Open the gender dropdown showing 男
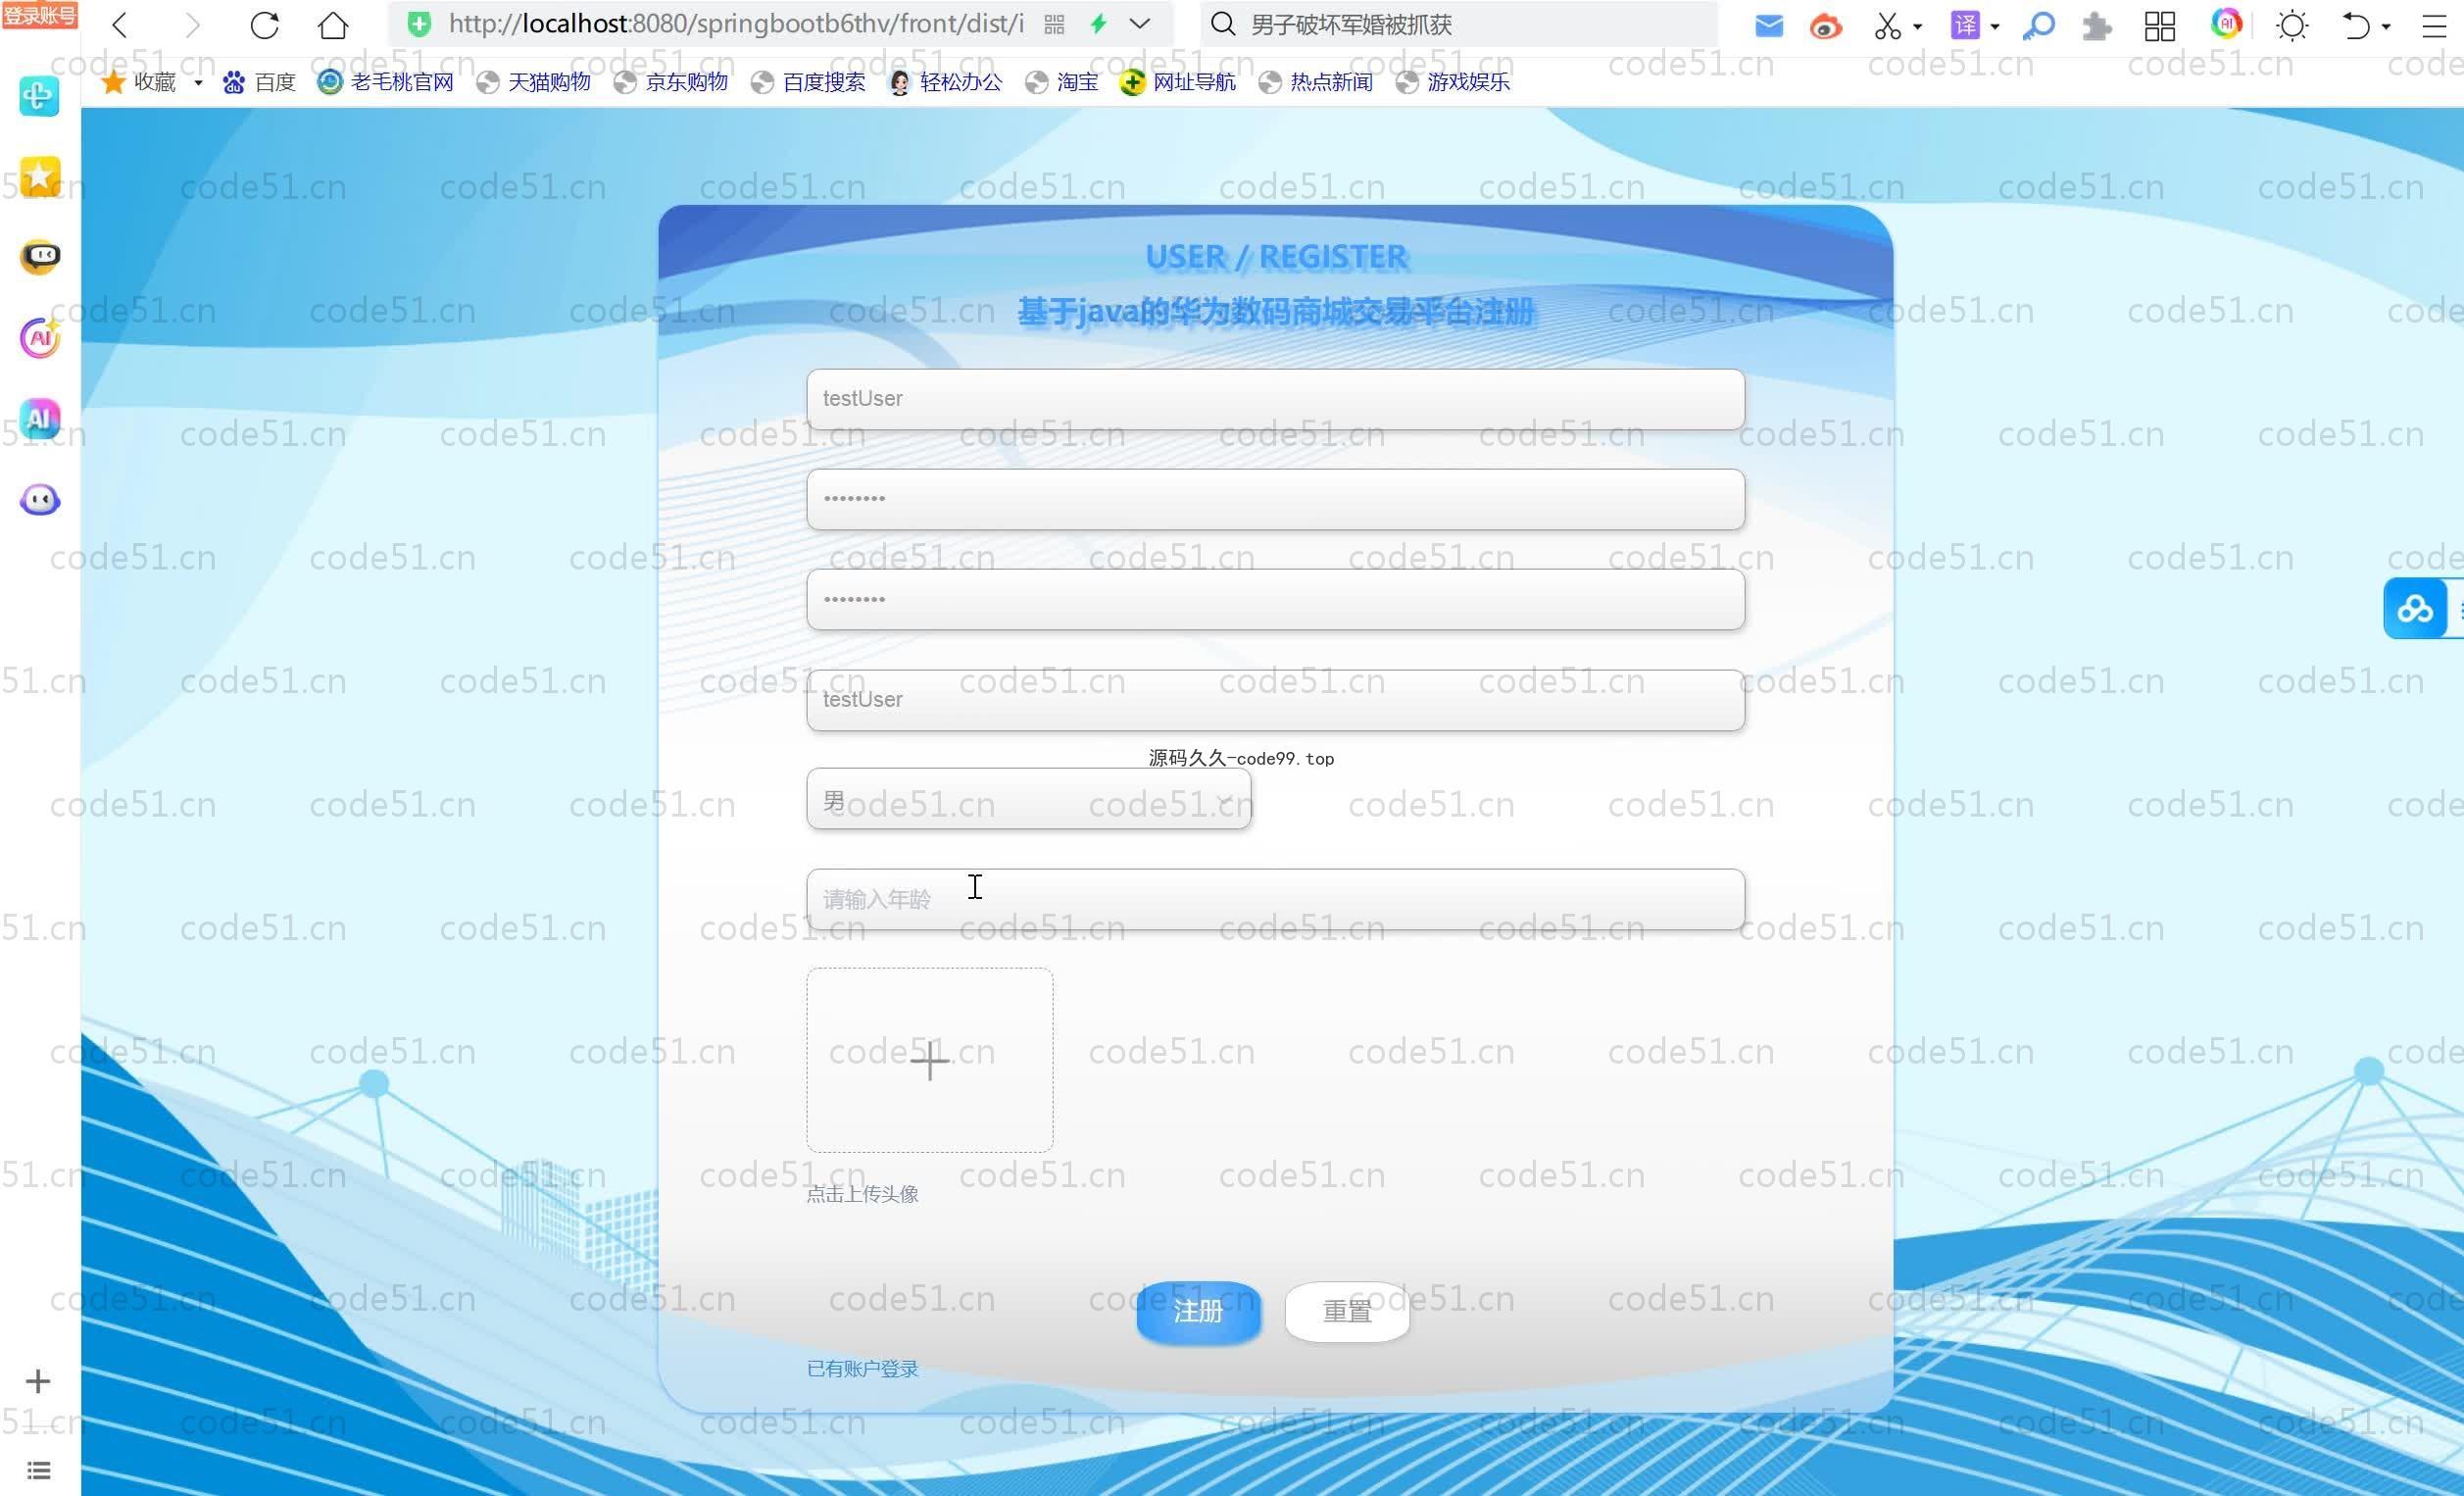Viewport: 2464px width, 1496px height. tap(1028, 799)
